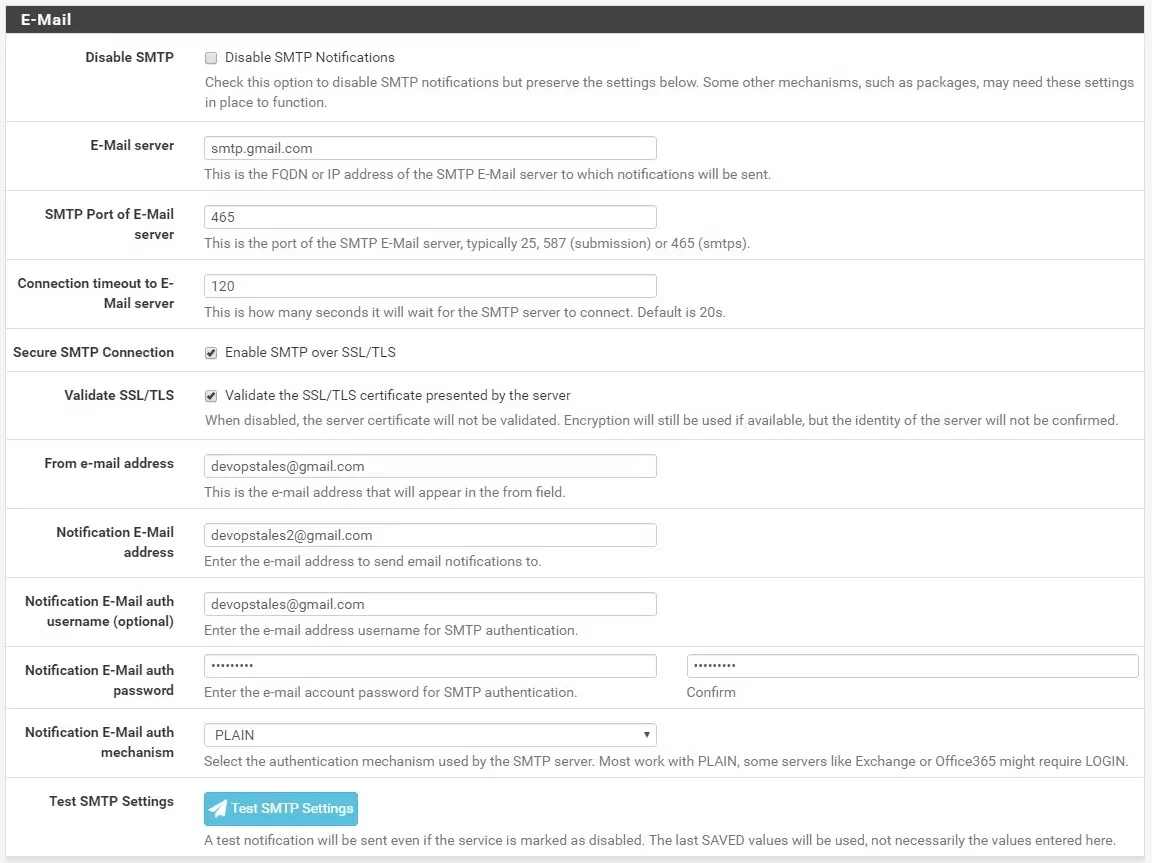Click the connection timeout field showing 120
The height and width of the screenshot is (863, 1152).
click(x=429, y=286)
